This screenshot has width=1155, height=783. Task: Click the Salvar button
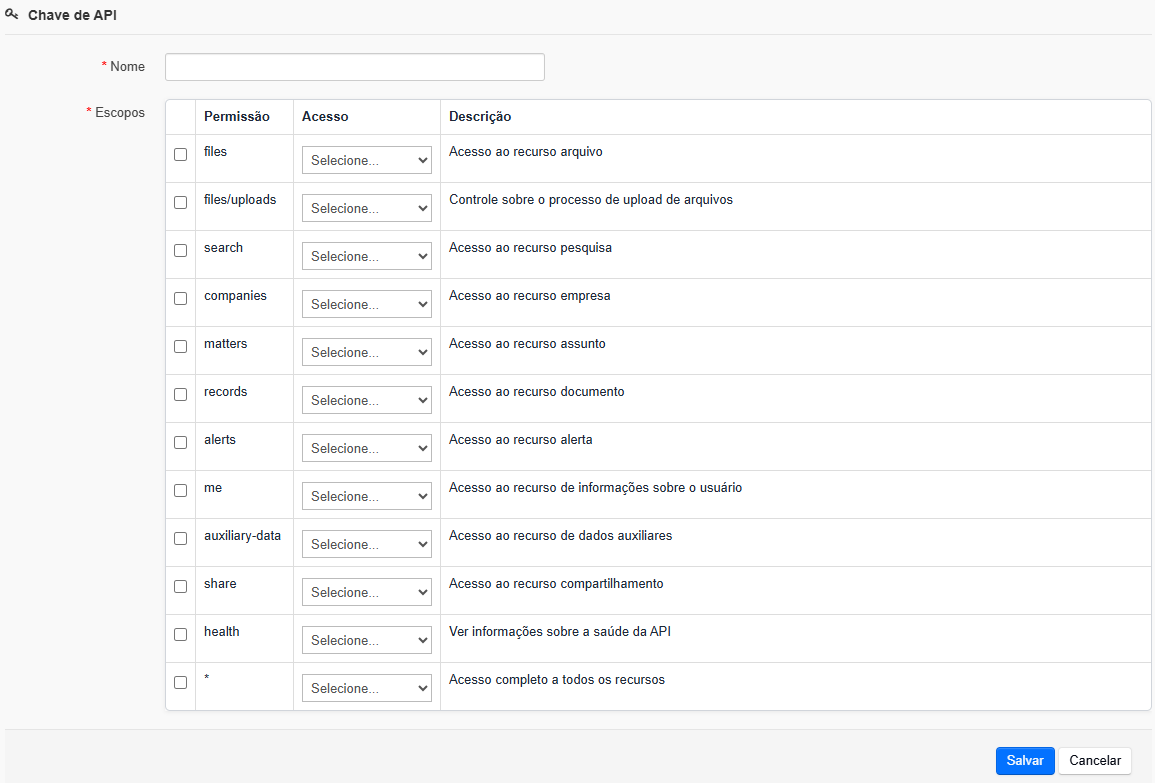(x=1025, y=761)
